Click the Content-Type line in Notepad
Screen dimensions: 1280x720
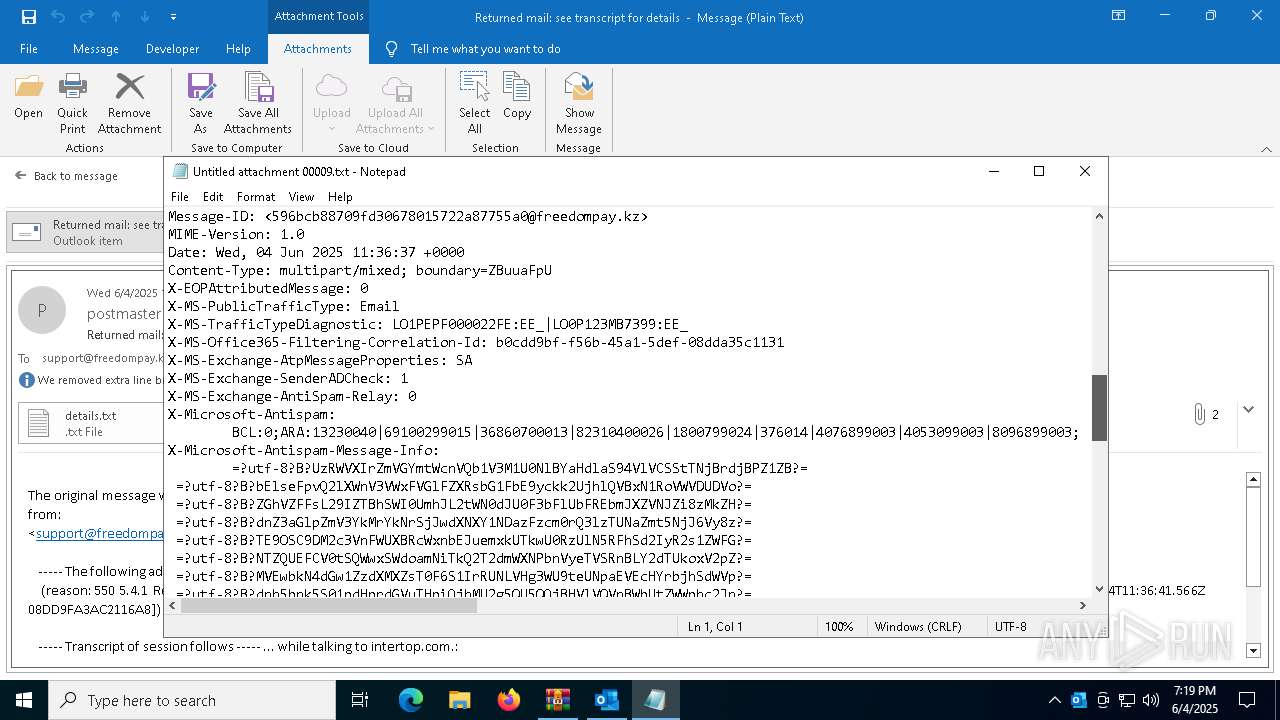tap(360, 270)
